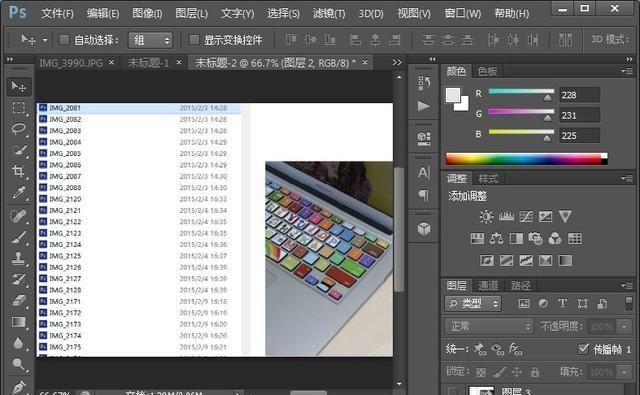The height and width of the screenshot is (395, 640).
Task: Filter layers by pixel layers icon
Action: [524, 303]
